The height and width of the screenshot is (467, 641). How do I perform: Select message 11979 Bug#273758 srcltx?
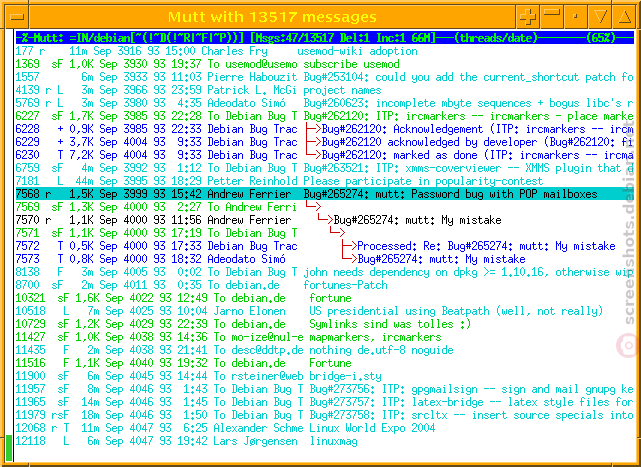pos(325,415)
